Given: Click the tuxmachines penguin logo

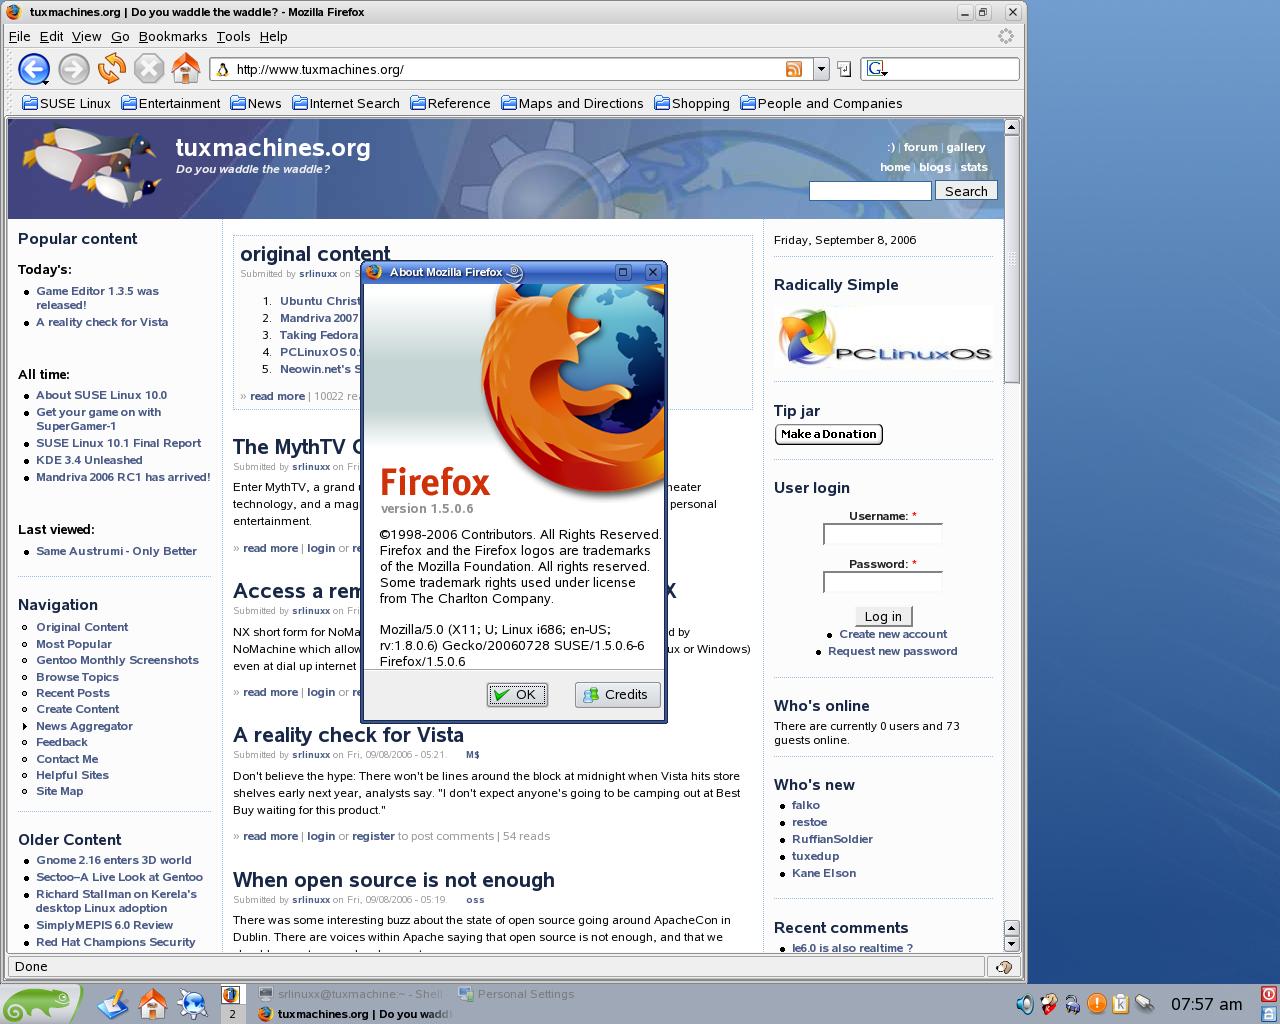Looking at the screenshot, I should click(x=92, y=167).
